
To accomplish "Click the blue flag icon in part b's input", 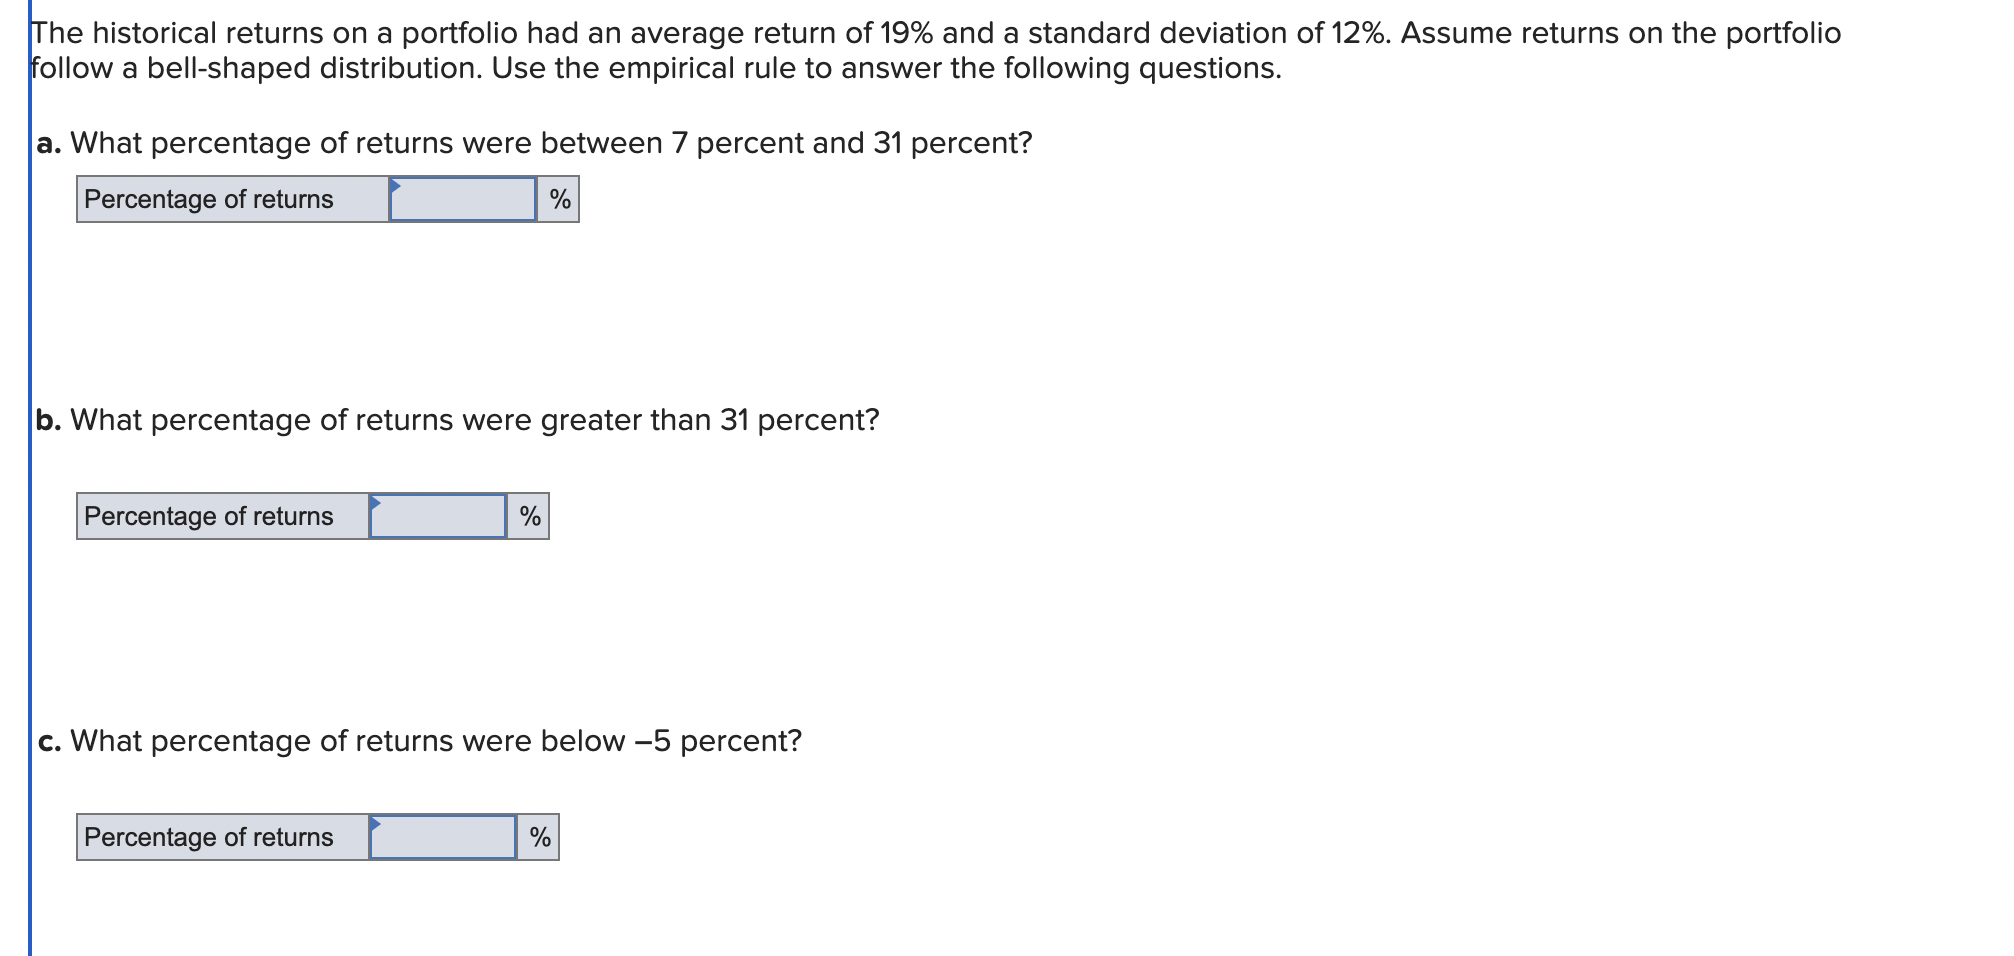I will (x=375, y=505).
